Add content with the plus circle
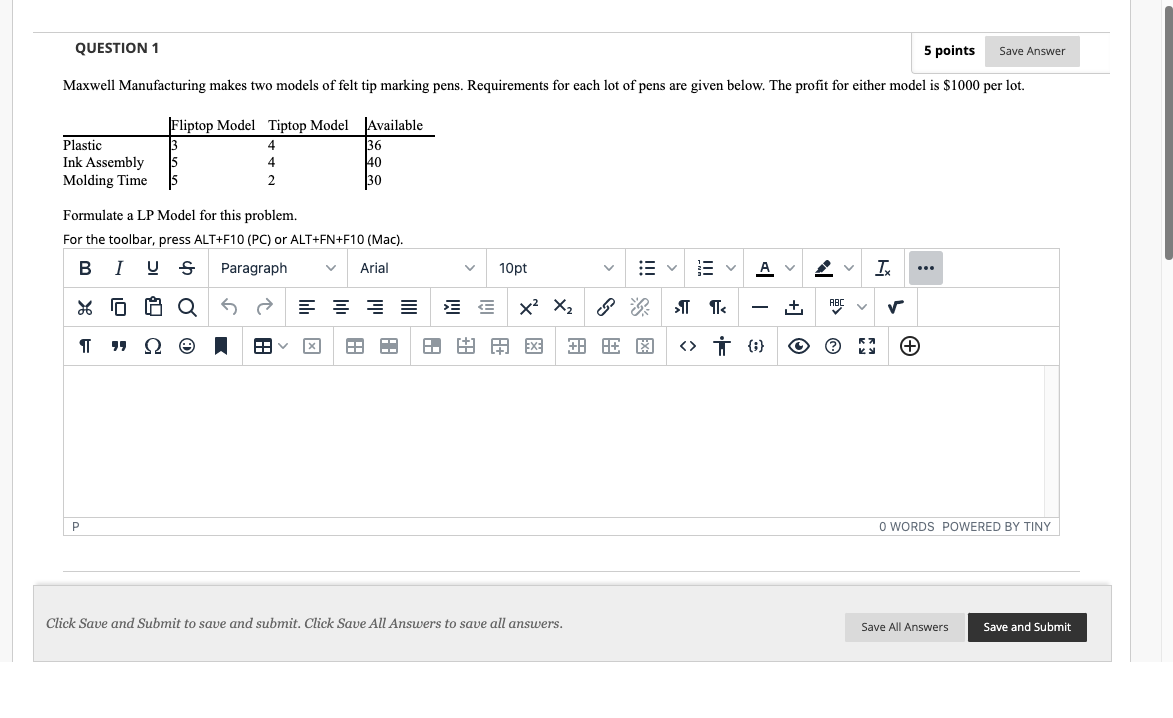 [x=910, y=346]
